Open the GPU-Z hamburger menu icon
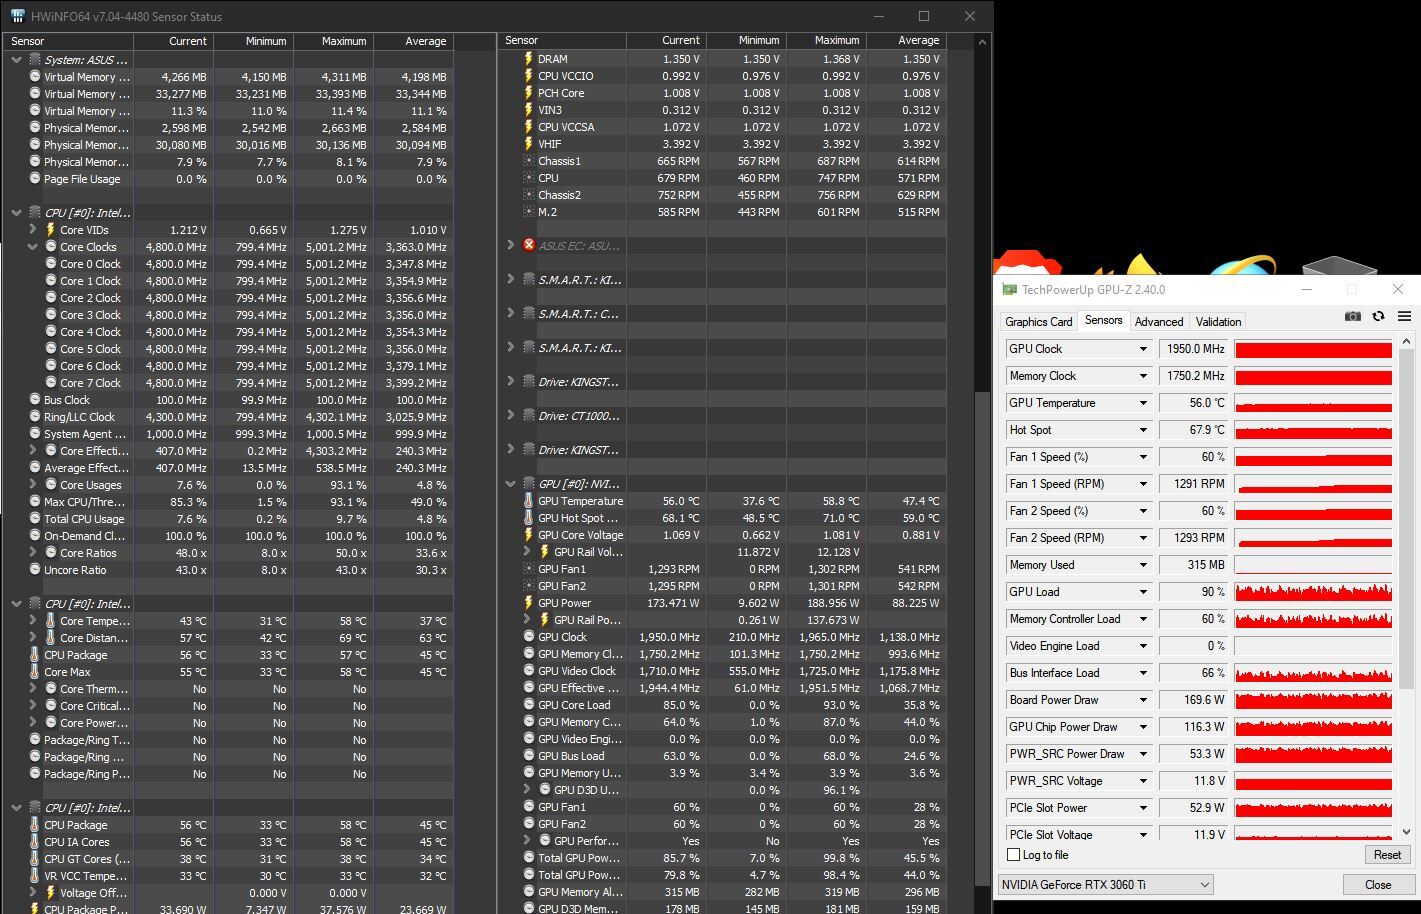Viewport: 1421px width, 914px height. [x=1404, y=316]
